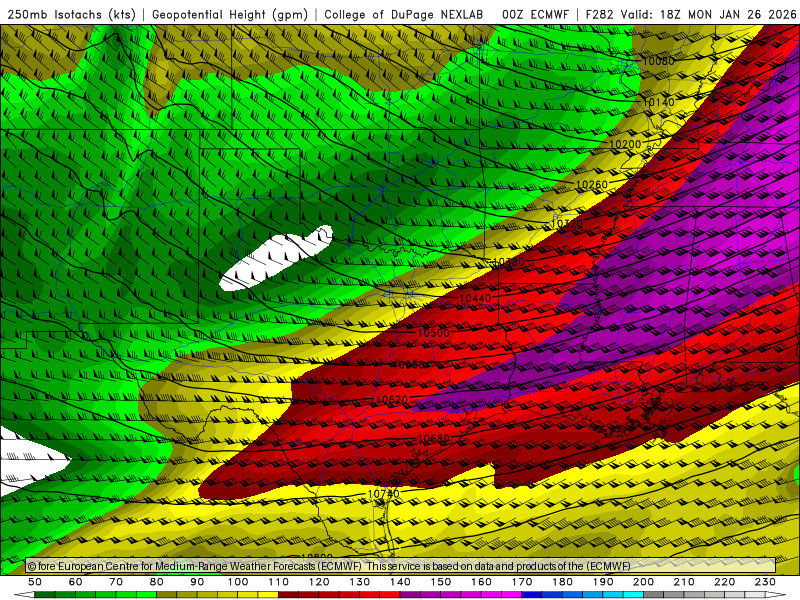Click the 10080 height contour label
Screen dimensions: 800x600
click(658, 61)
